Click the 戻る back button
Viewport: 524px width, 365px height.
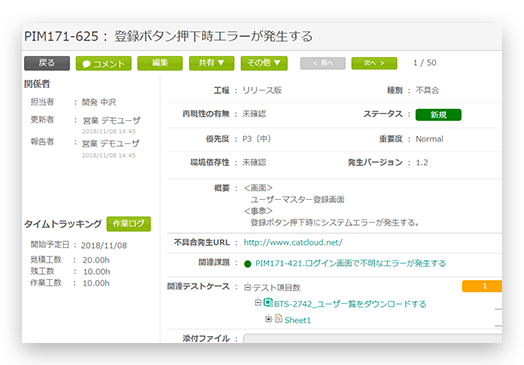click(x=47, y=63)
